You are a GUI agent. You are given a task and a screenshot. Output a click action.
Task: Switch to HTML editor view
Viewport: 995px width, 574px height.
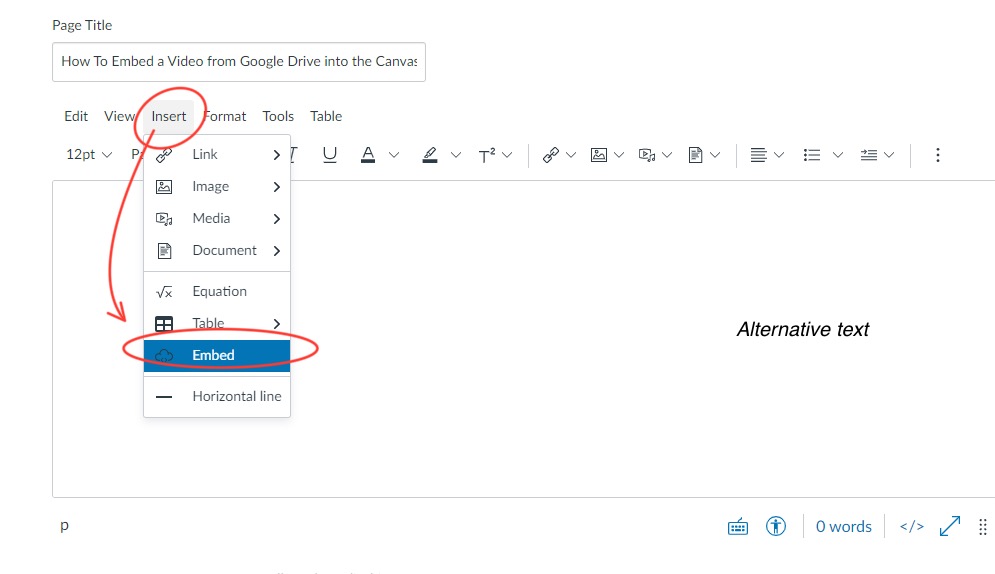coord(911,526)
